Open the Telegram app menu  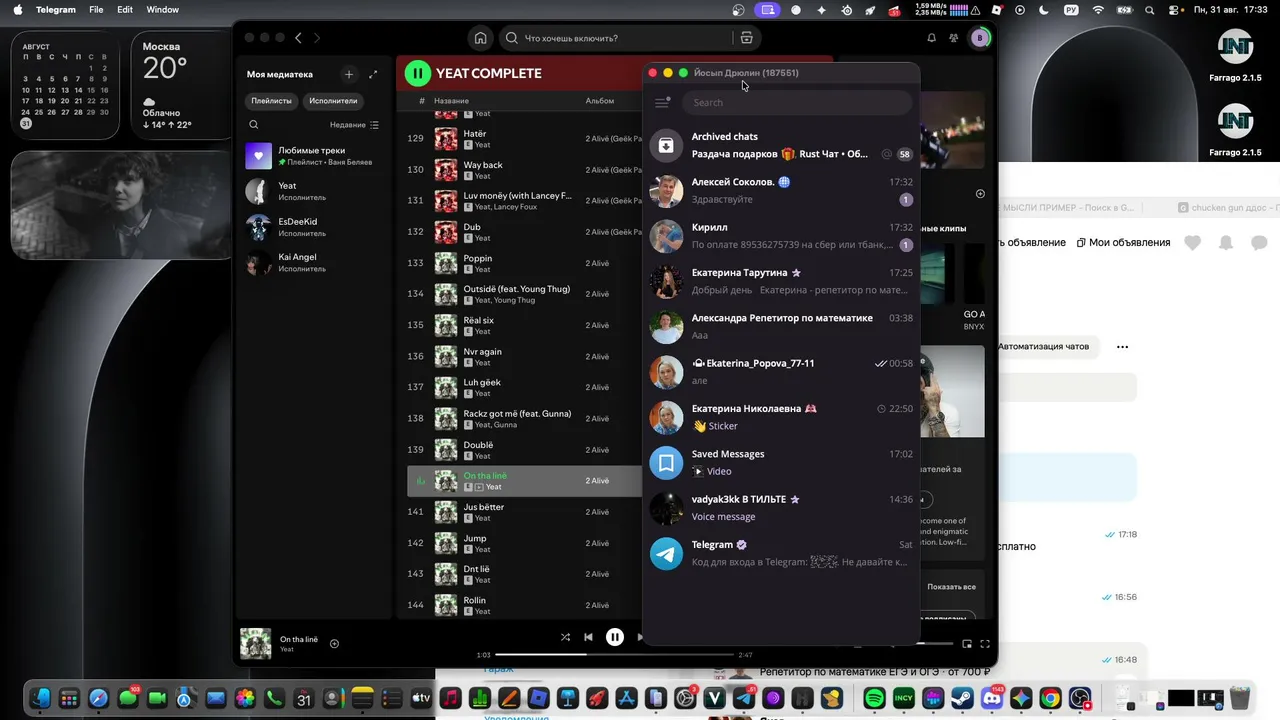(x=55, y=10)
